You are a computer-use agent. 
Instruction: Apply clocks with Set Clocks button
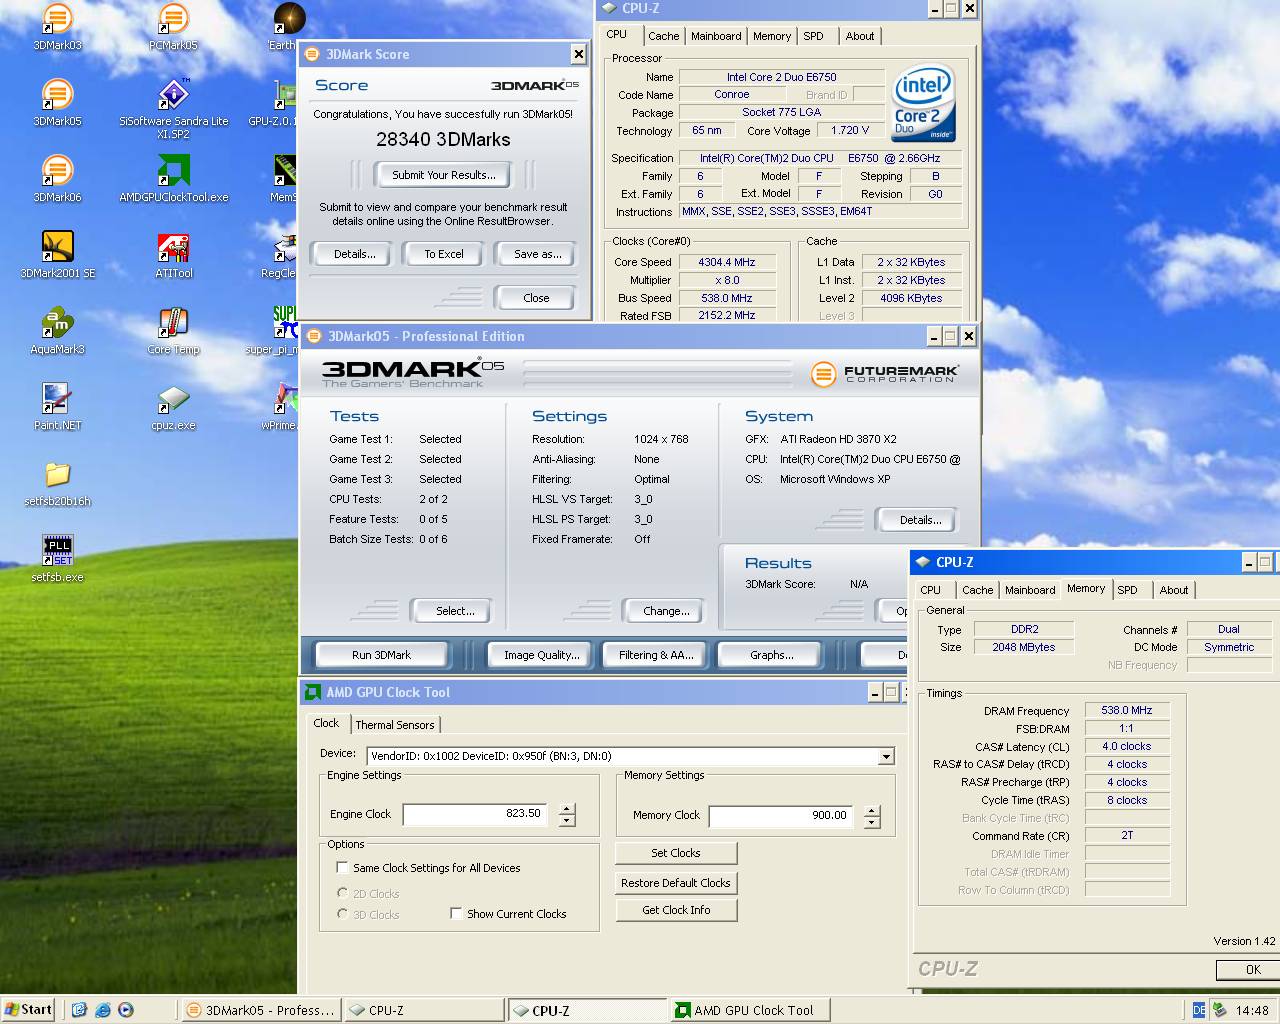click(x=676, y=853)
